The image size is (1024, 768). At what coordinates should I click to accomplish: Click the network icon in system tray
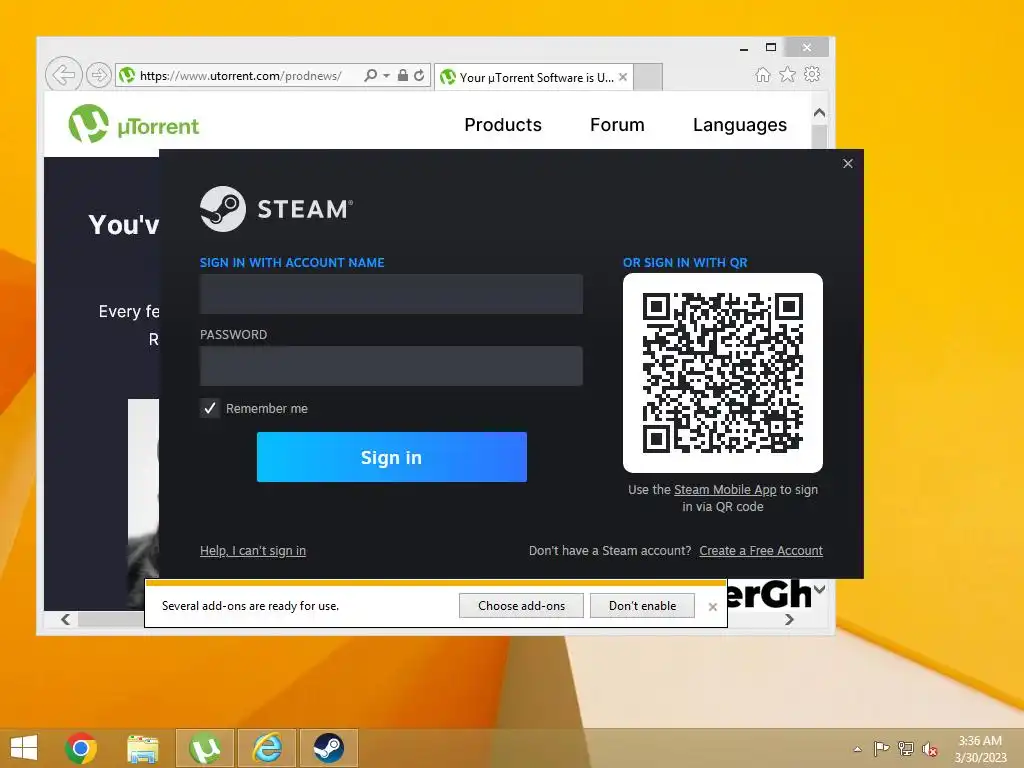coord(906,748)
